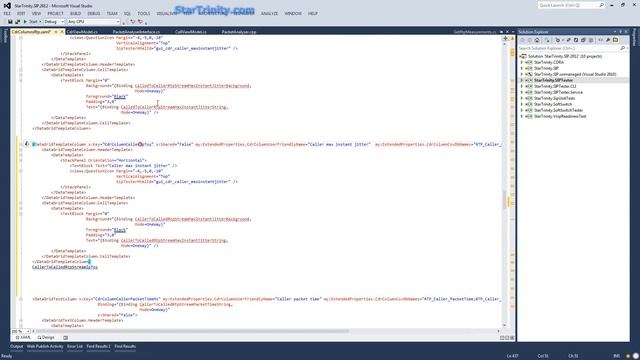
Task: Open the editor zoom percentage dropdown
Action: point(28,331)
